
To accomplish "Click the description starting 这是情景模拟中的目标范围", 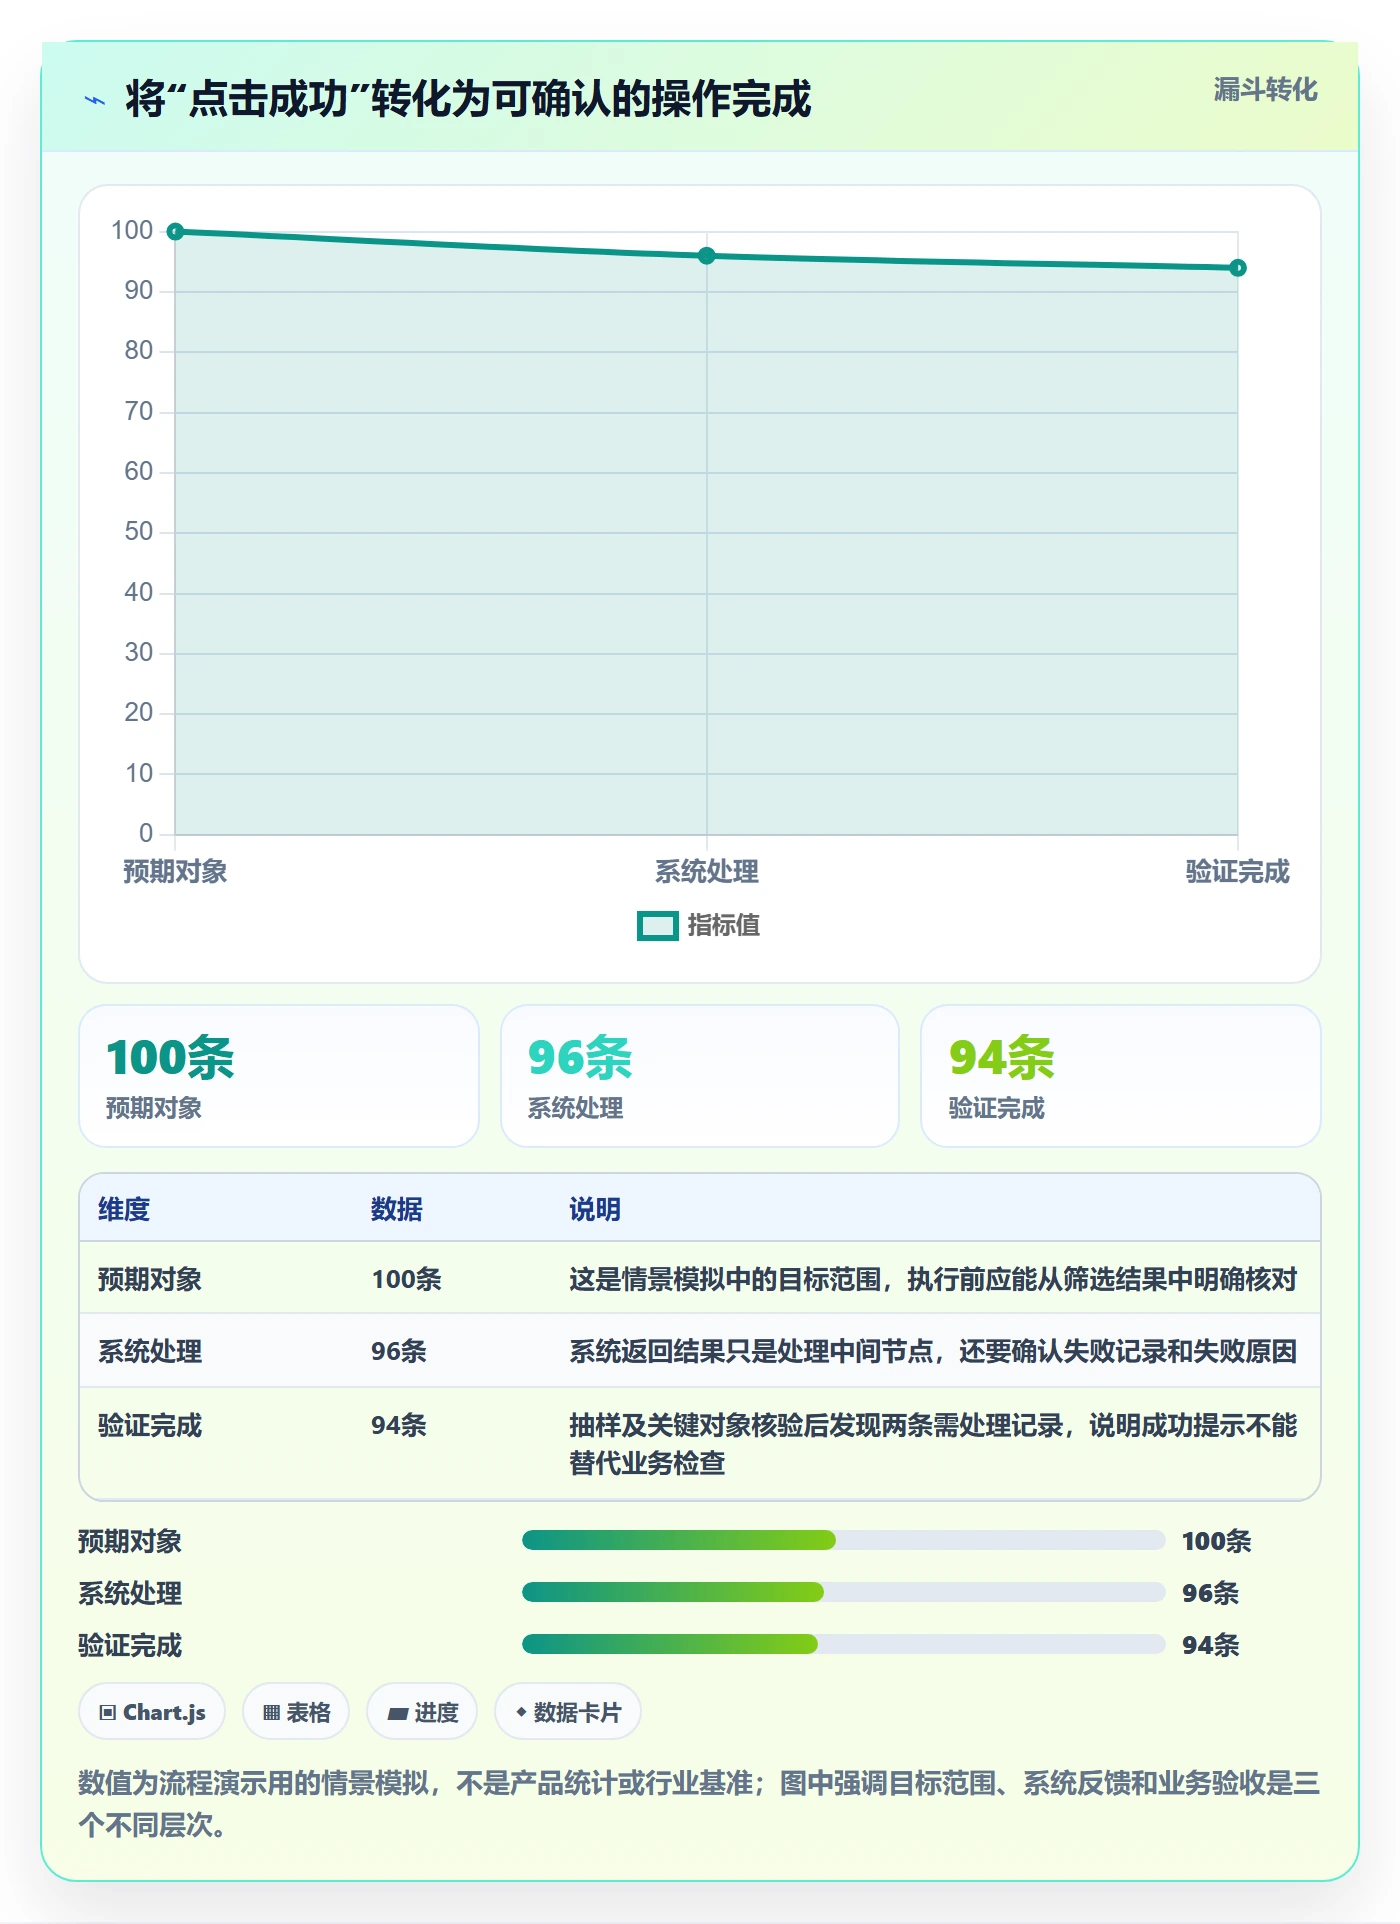I will click(933, 1279).
